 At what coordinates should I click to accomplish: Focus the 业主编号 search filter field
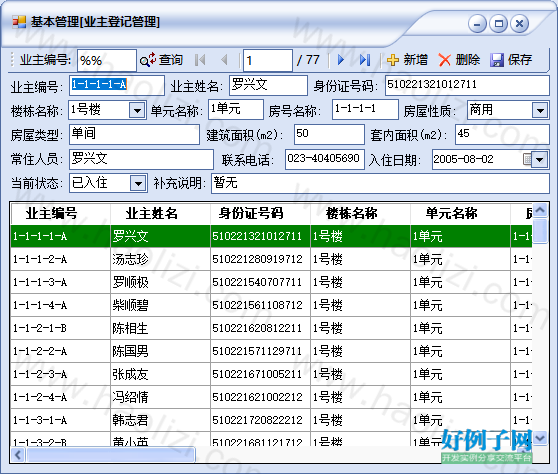coord(107,60)
